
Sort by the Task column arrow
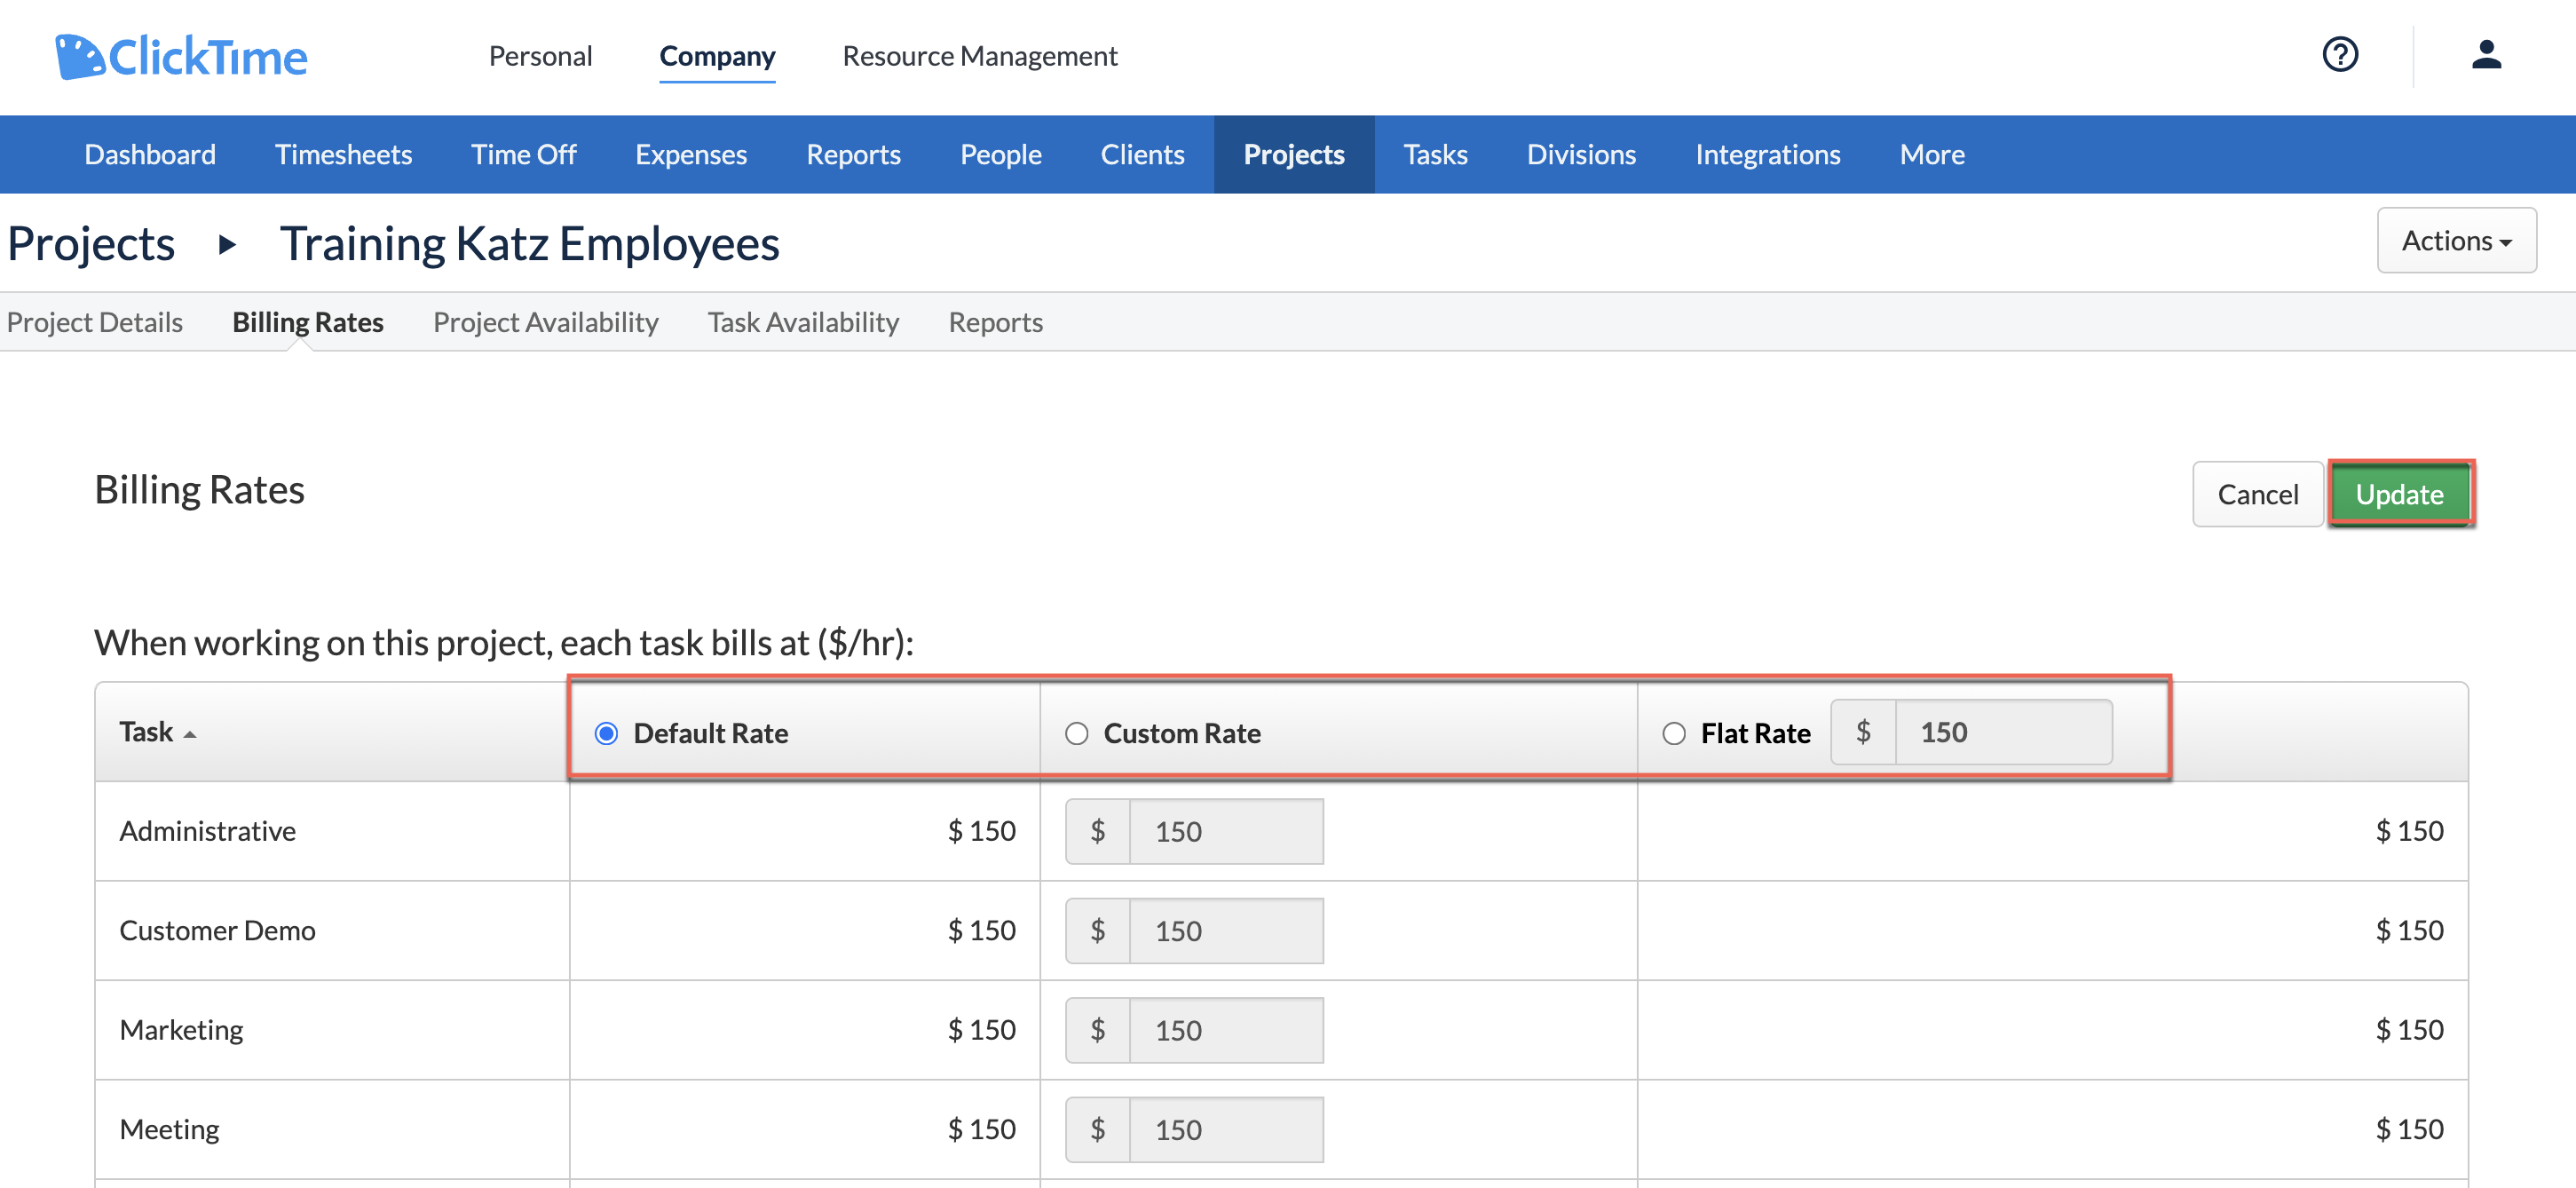click(x=190, y=734)
